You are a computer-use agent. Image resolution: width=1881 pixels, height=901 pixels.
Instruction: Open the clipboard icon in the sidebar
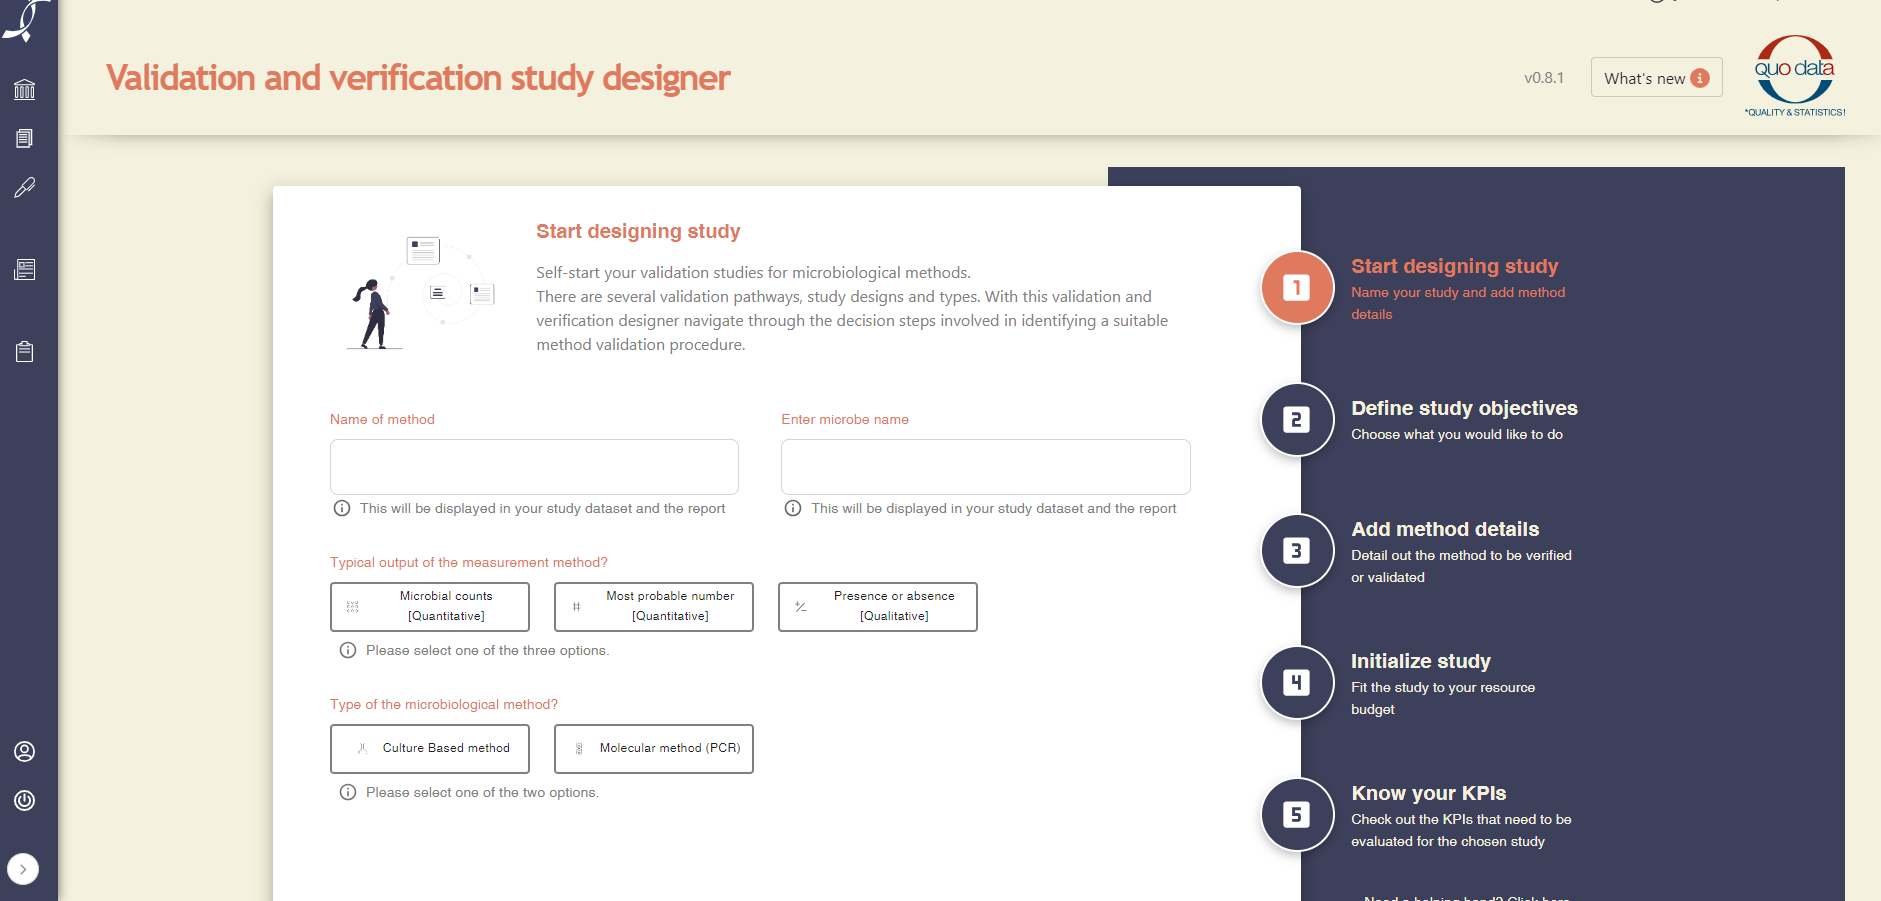tap(25, 351)
